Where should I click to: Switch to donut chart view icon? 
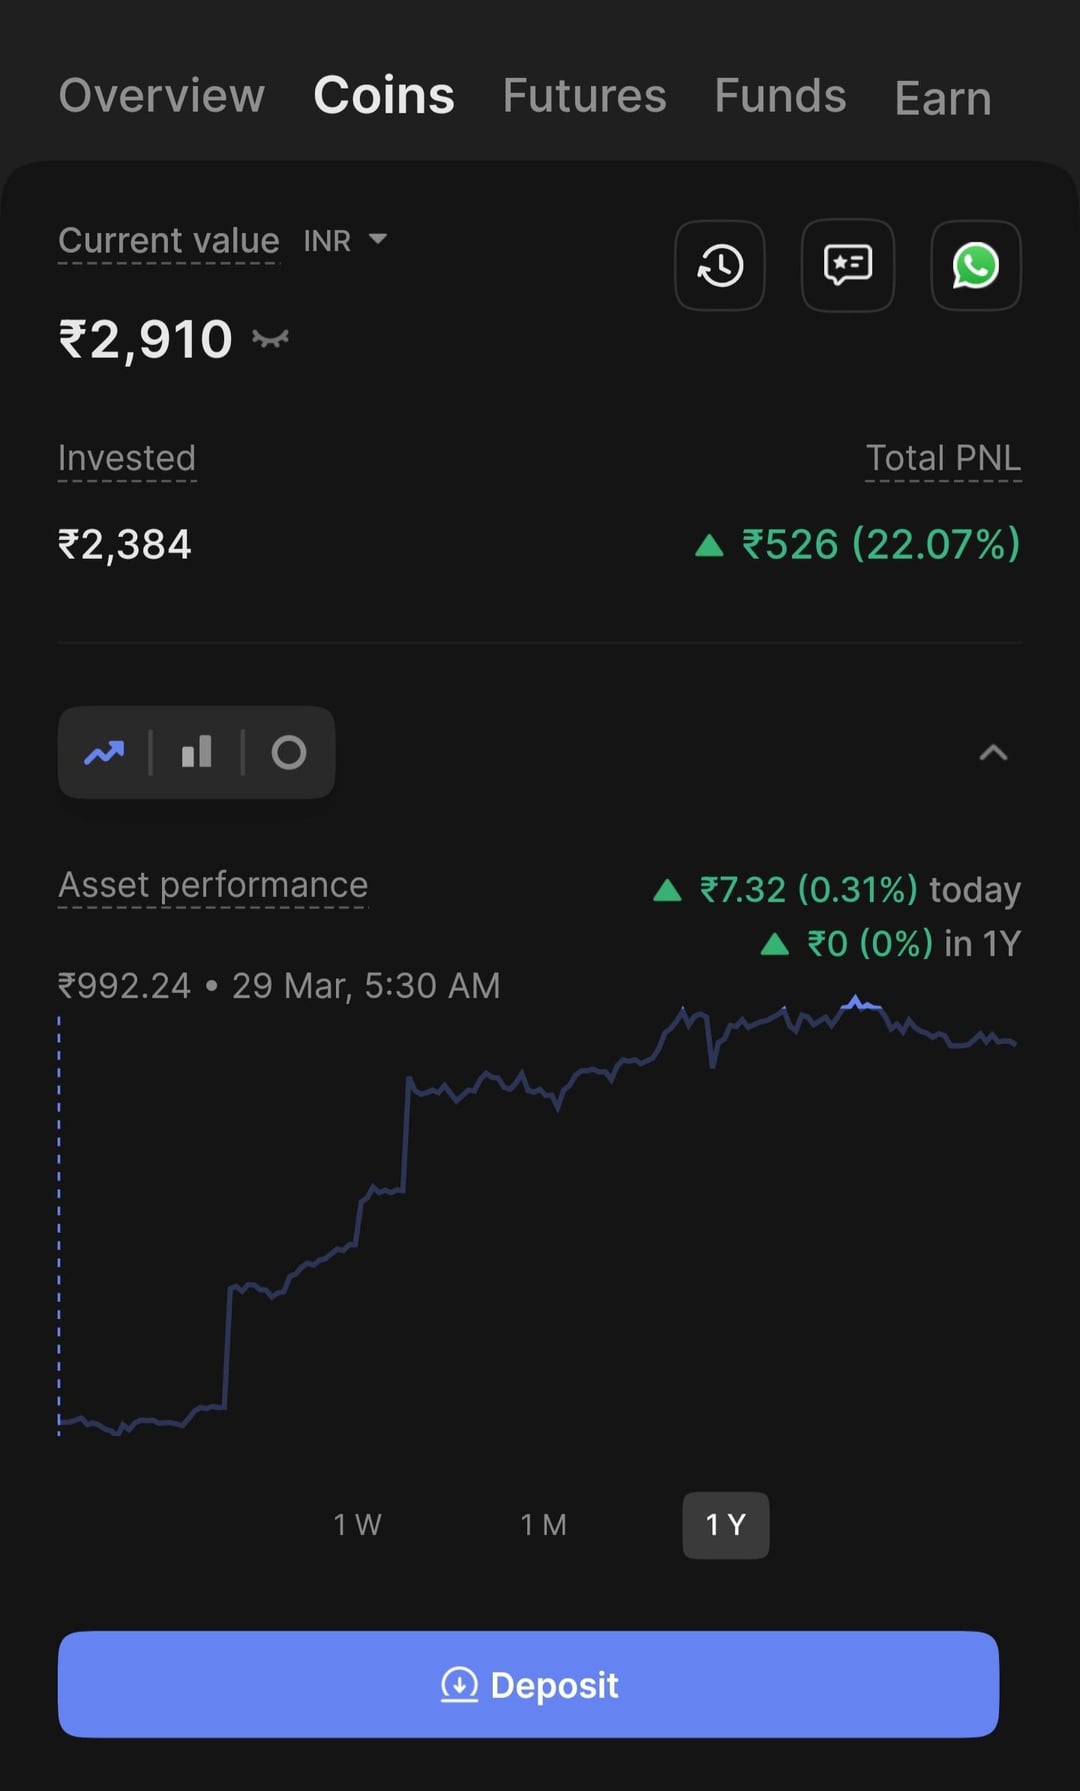pos(289,753)
